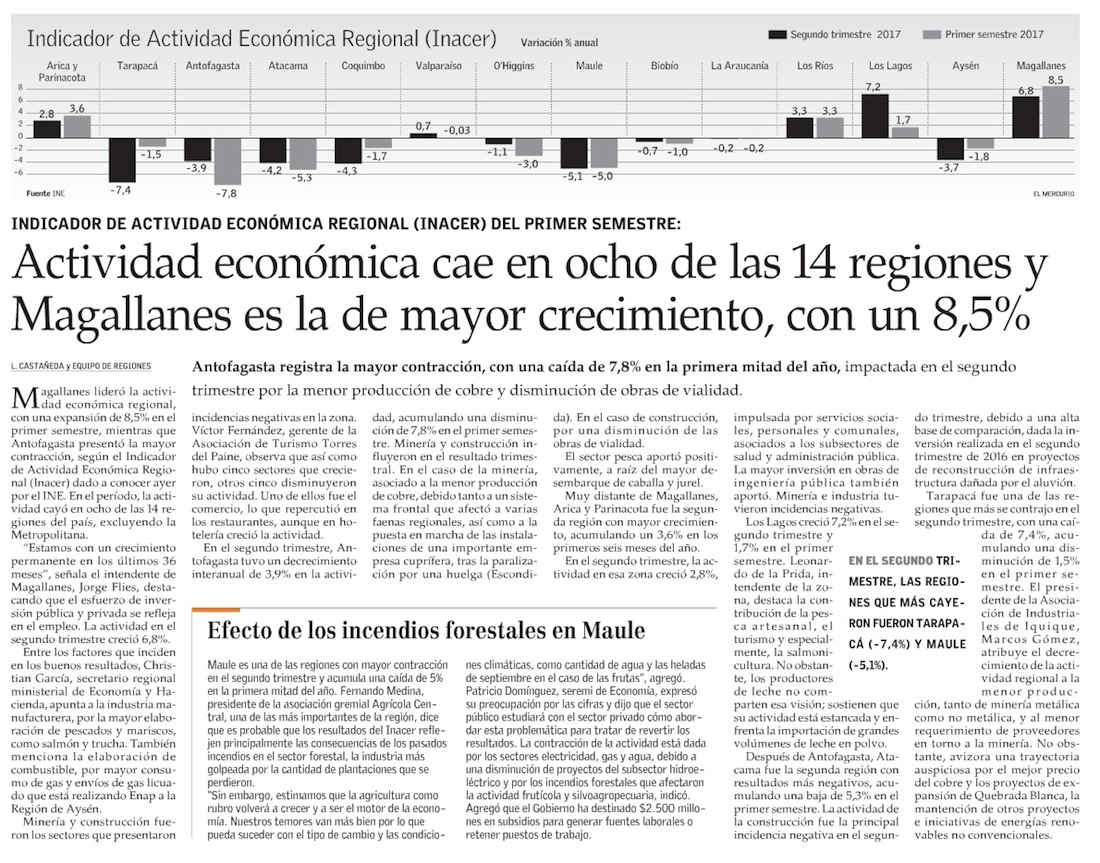Viewport: 1100px width, 863px height.
Task: Click the gray Primer semestre 2017 legend swatch
Action: point(933,35)
